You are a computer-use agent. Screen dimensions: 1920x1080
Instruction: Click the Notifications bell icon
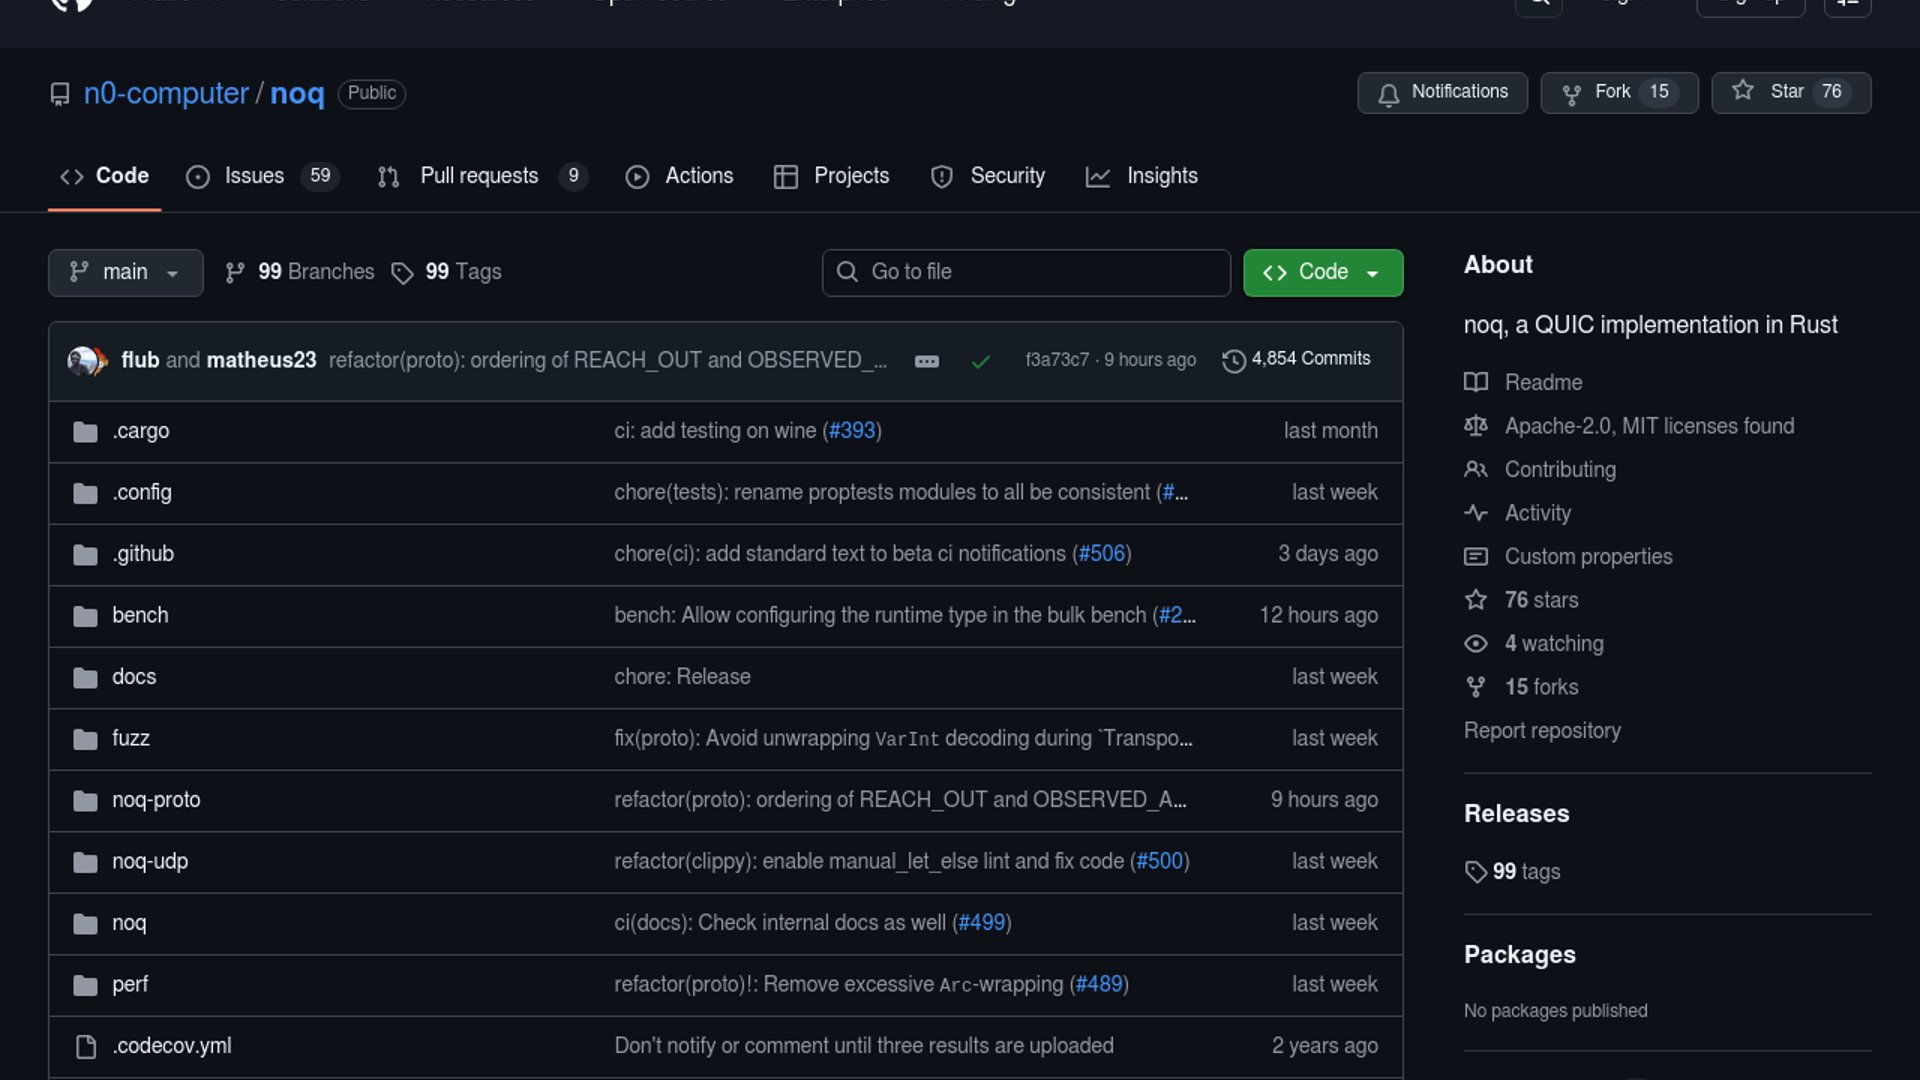click(x=1388, y=94)
